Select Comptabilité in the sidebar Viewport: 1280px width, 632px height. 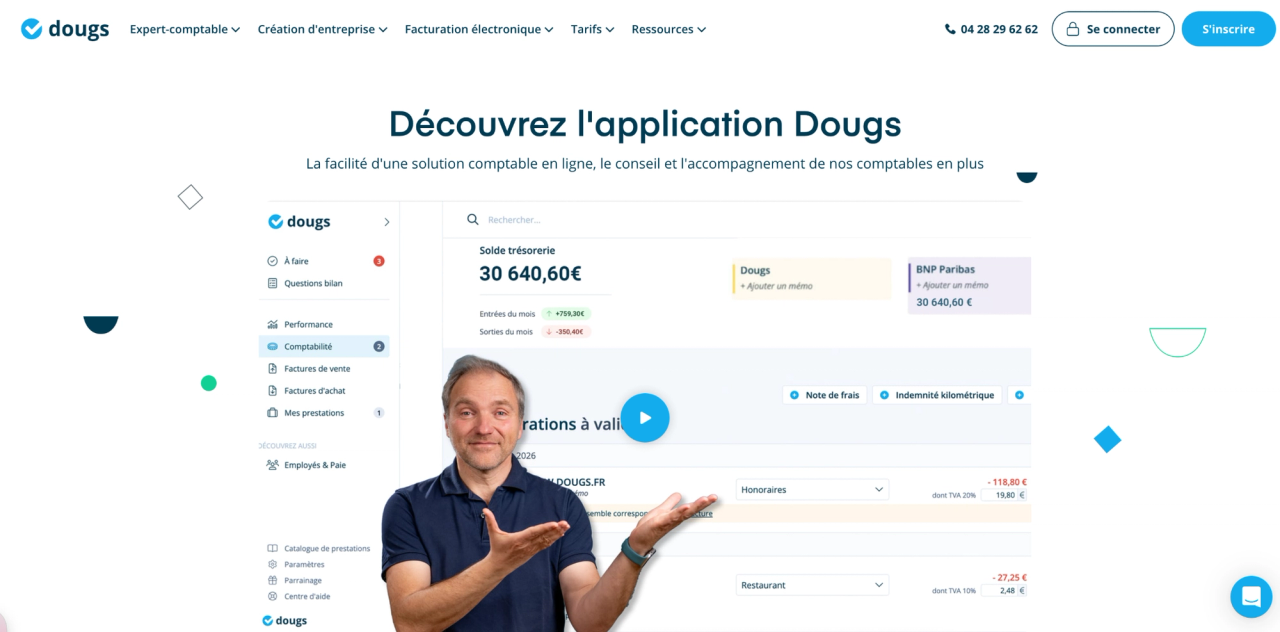point(324,346)
